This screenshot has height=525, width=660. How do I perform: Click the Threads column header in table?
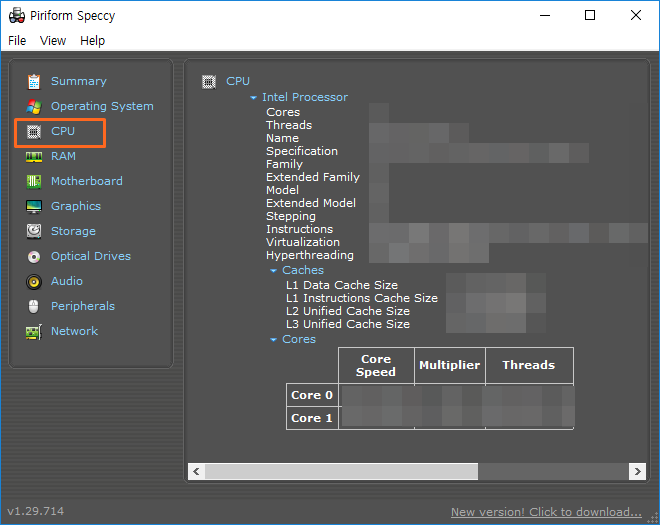(x=529, y=366)
